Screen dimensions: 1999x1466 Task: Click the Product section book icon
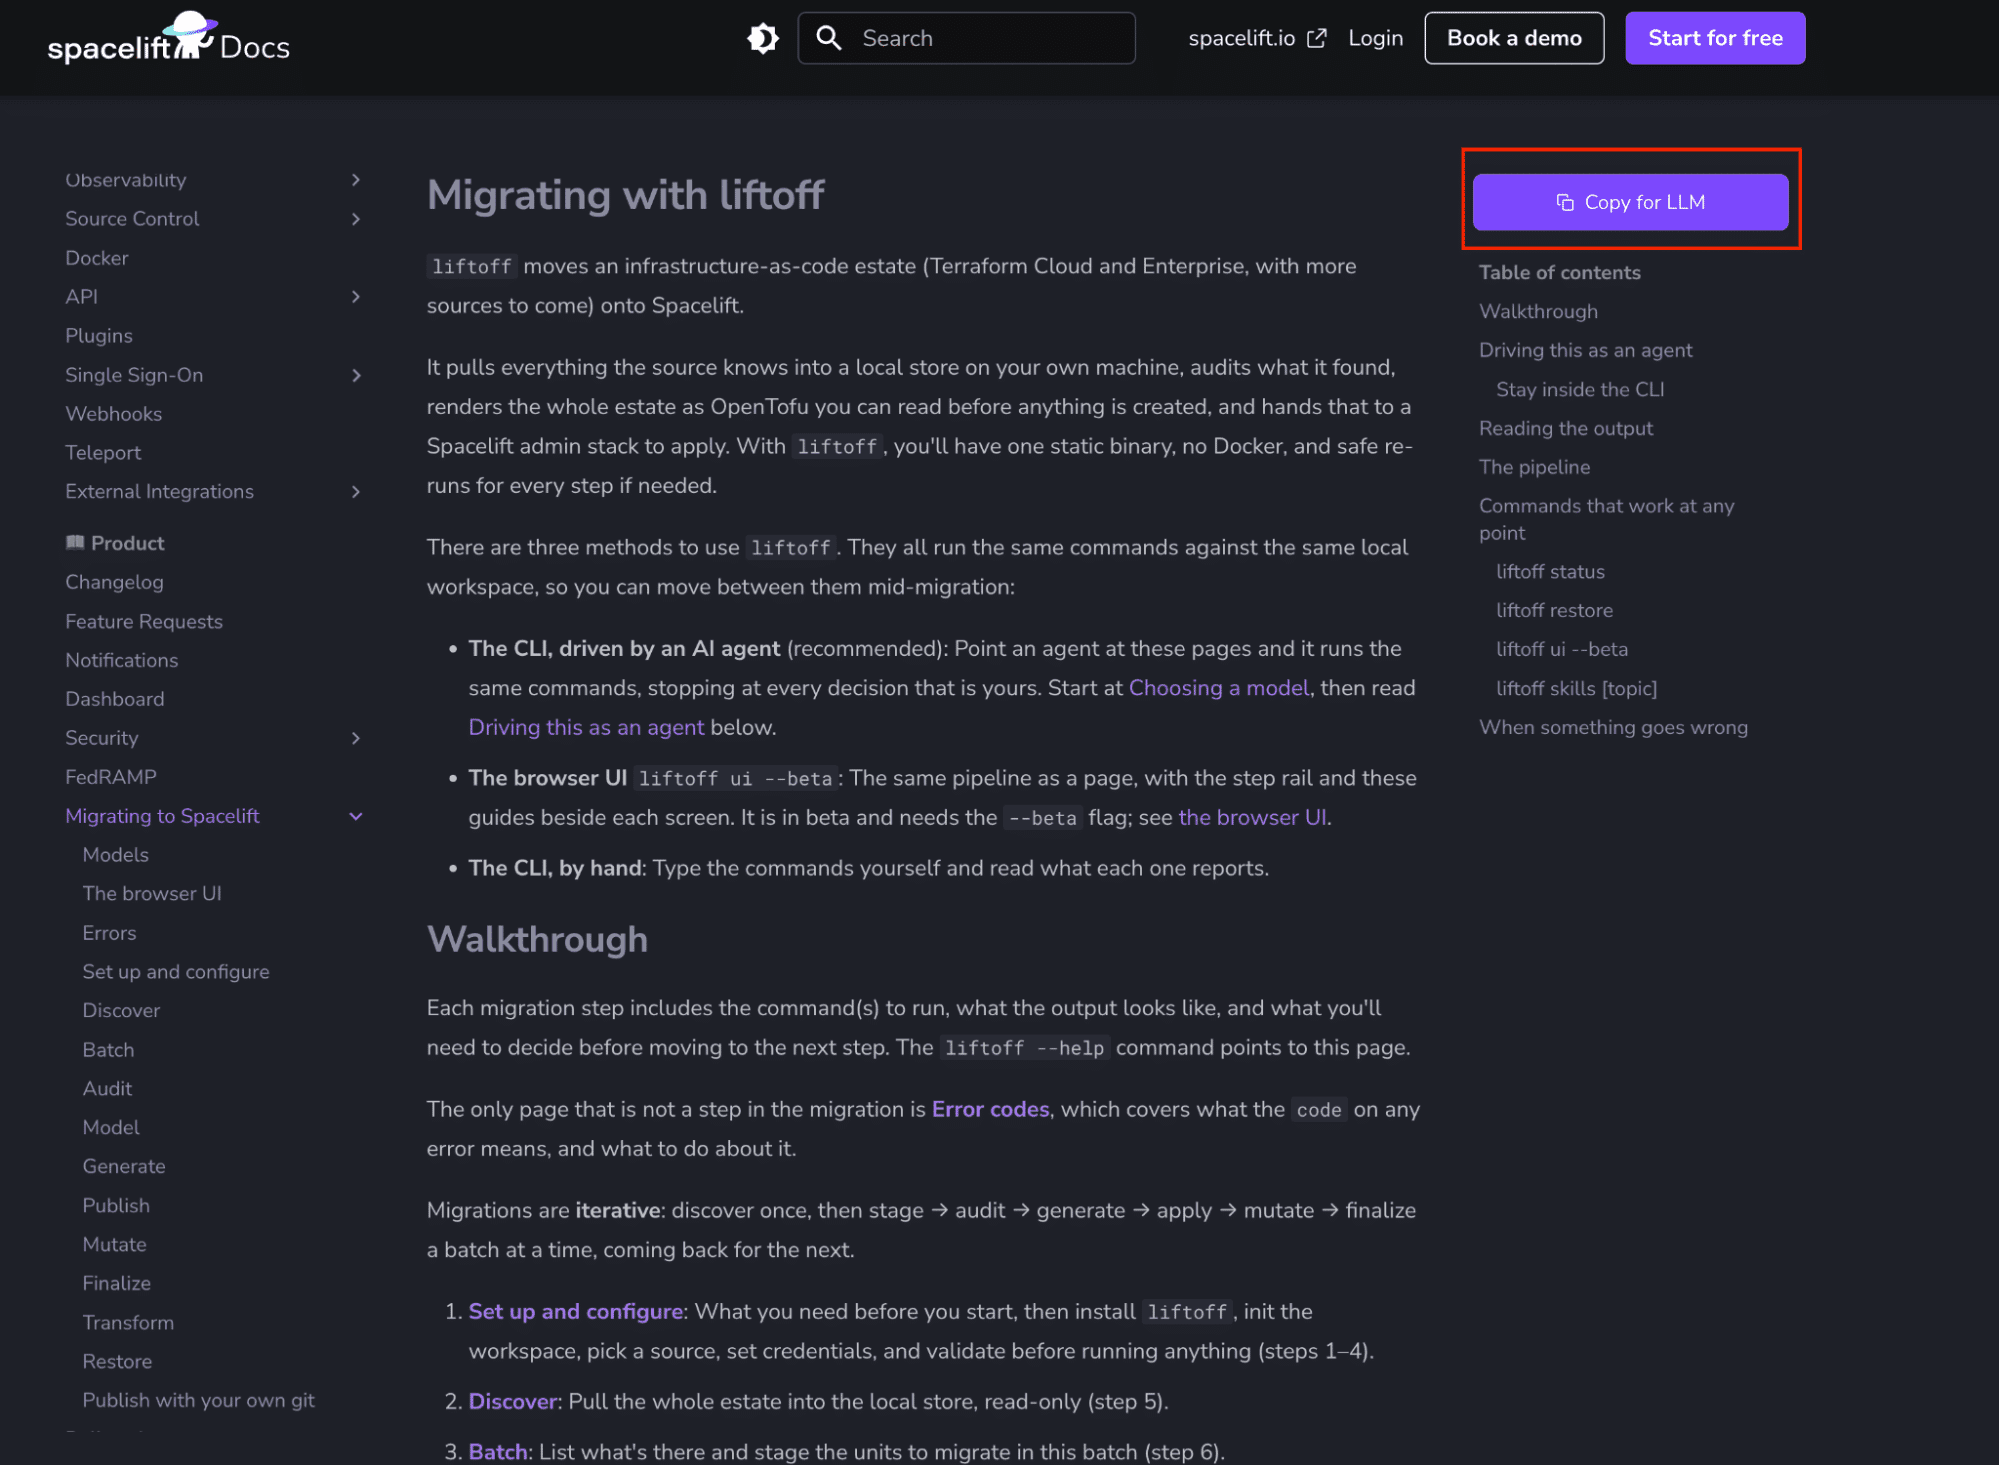[x=75, y=543]
